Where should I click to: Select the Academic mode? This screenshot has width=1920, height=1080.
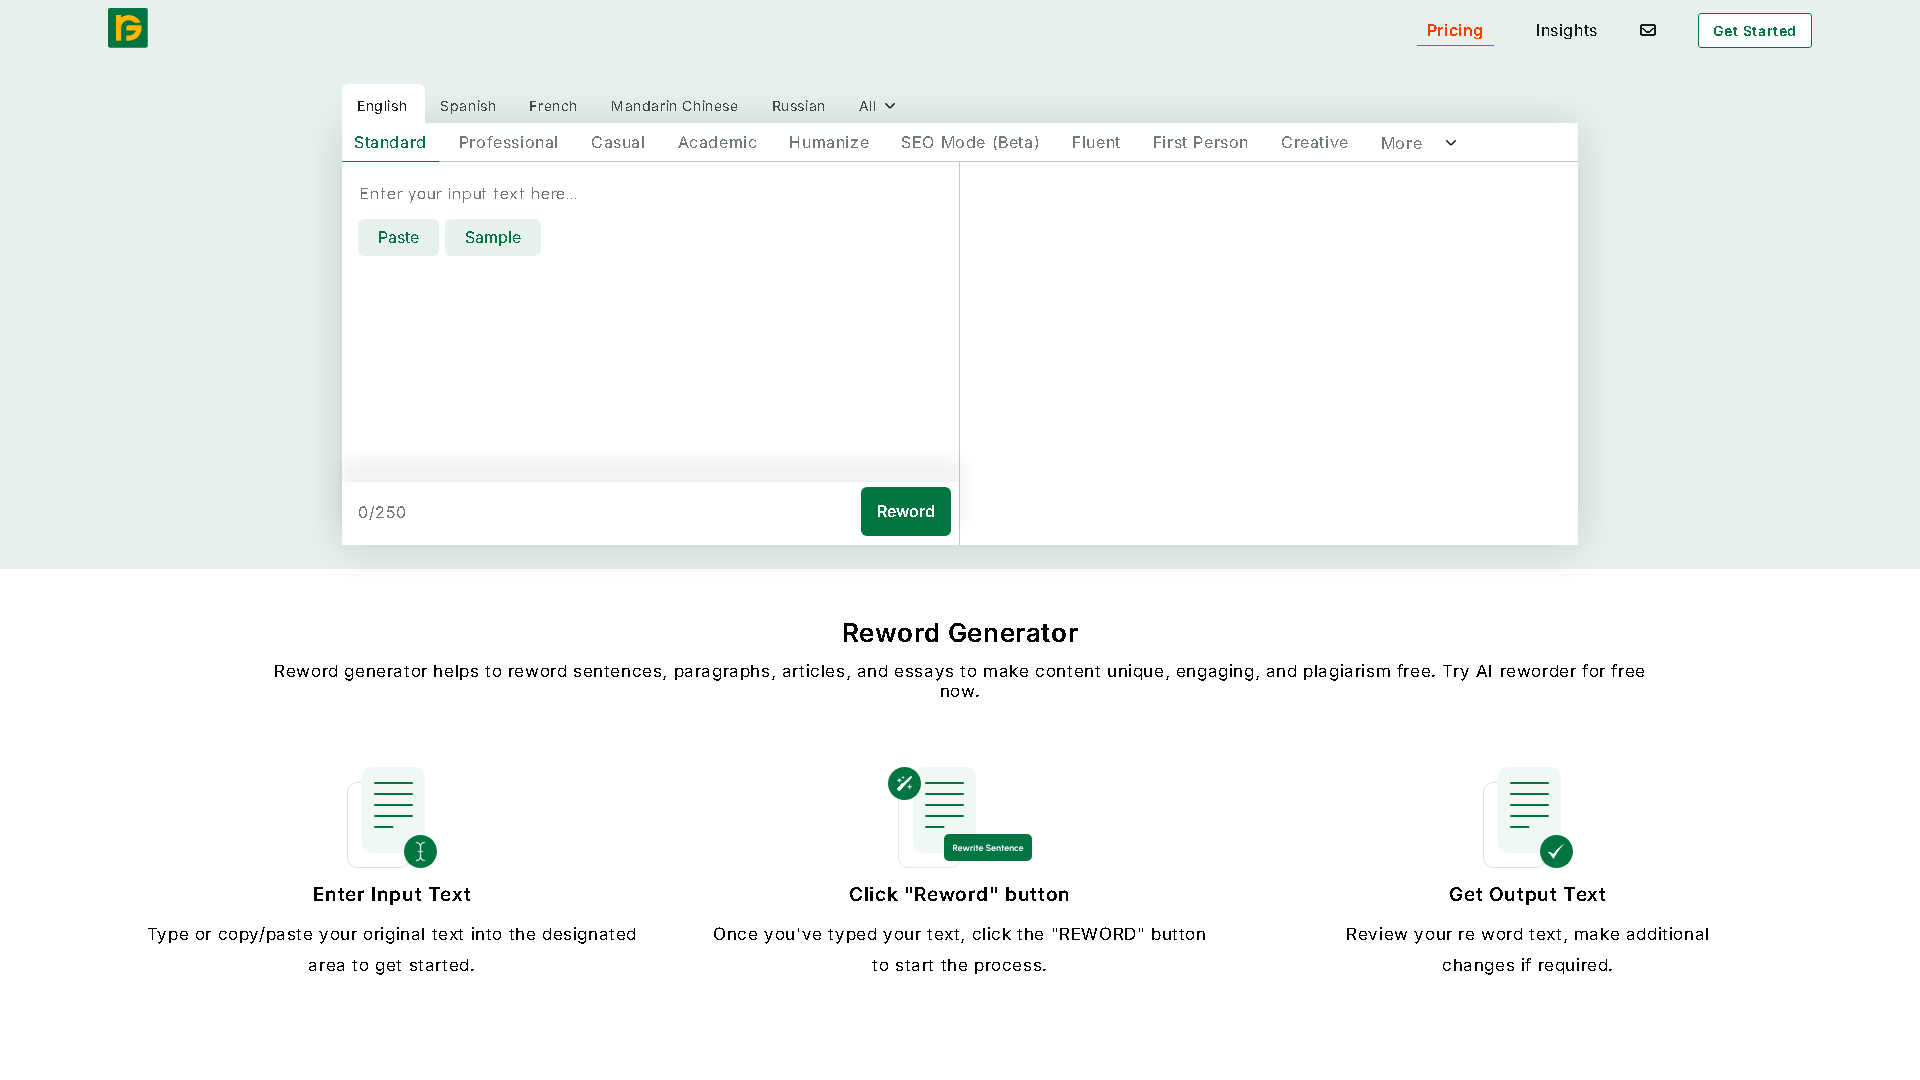pyautogui.click(x=717, y=142)
